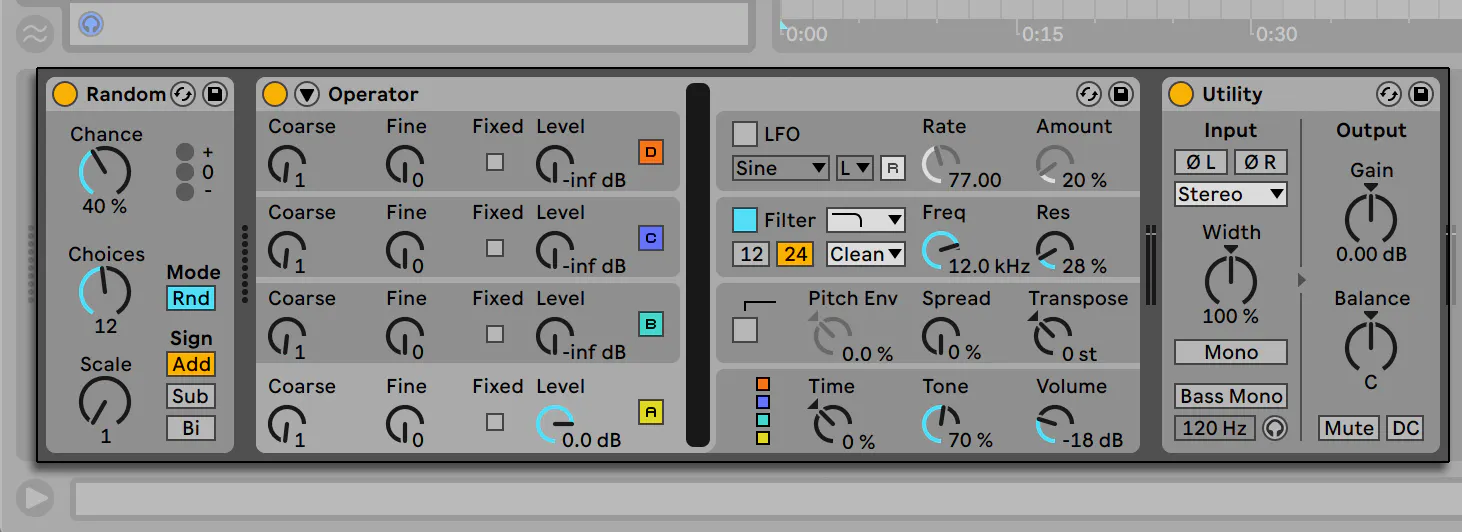
Task: Open the LFO Sine waveform dropdown
Action: (781, 168)
